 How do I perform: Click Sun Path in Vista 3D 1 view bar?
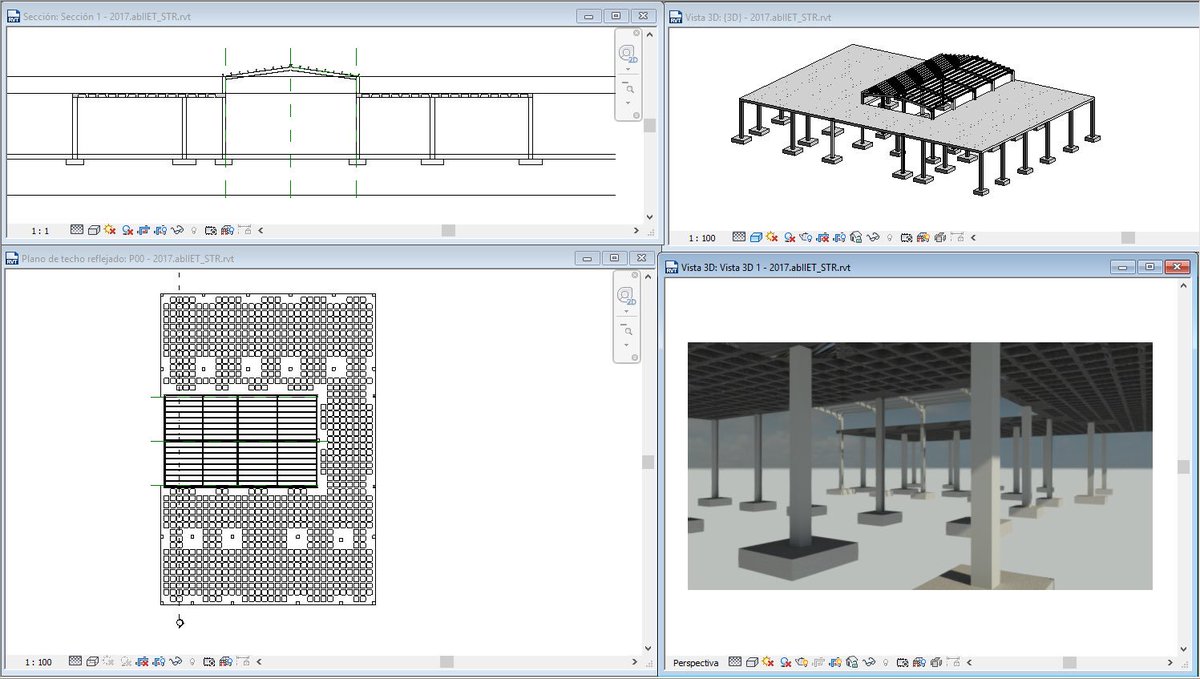[768, 662]
